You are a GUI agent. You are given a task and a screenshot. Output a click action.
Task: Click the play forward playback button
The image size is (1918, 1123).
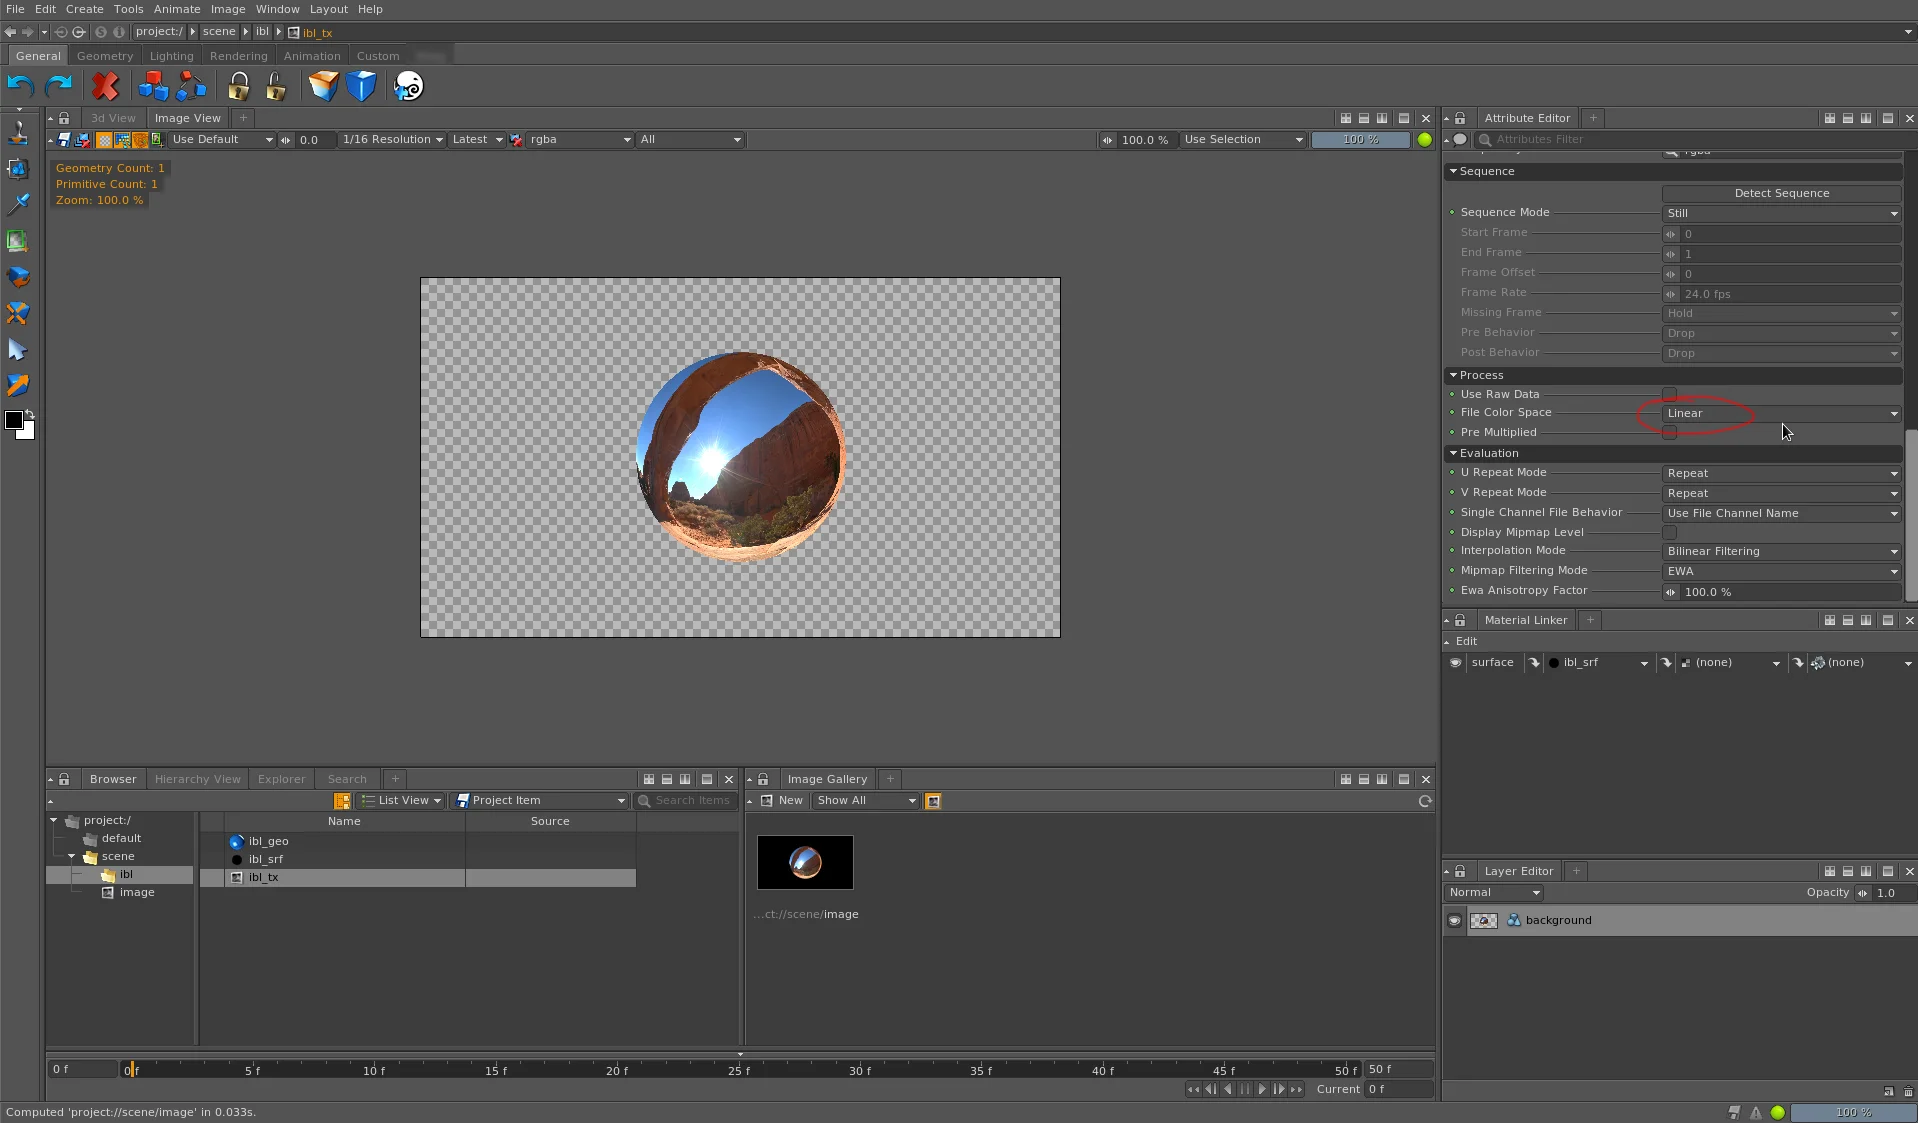[1262, 1090]
